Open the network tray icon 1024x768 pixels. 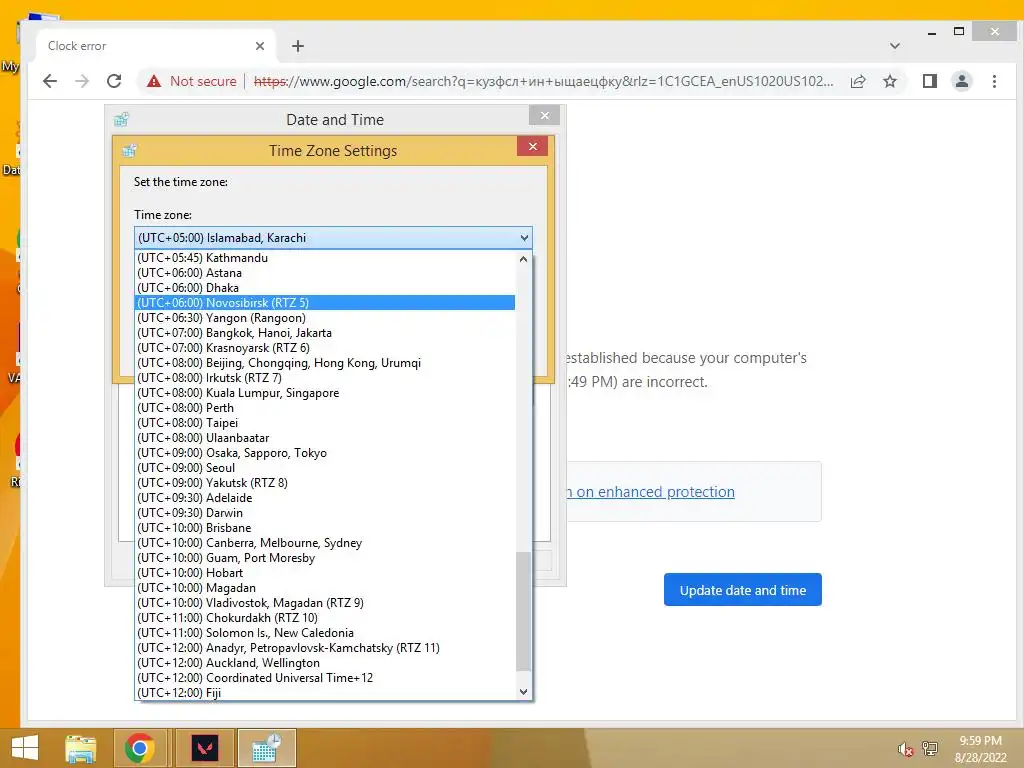coord(929,749)
